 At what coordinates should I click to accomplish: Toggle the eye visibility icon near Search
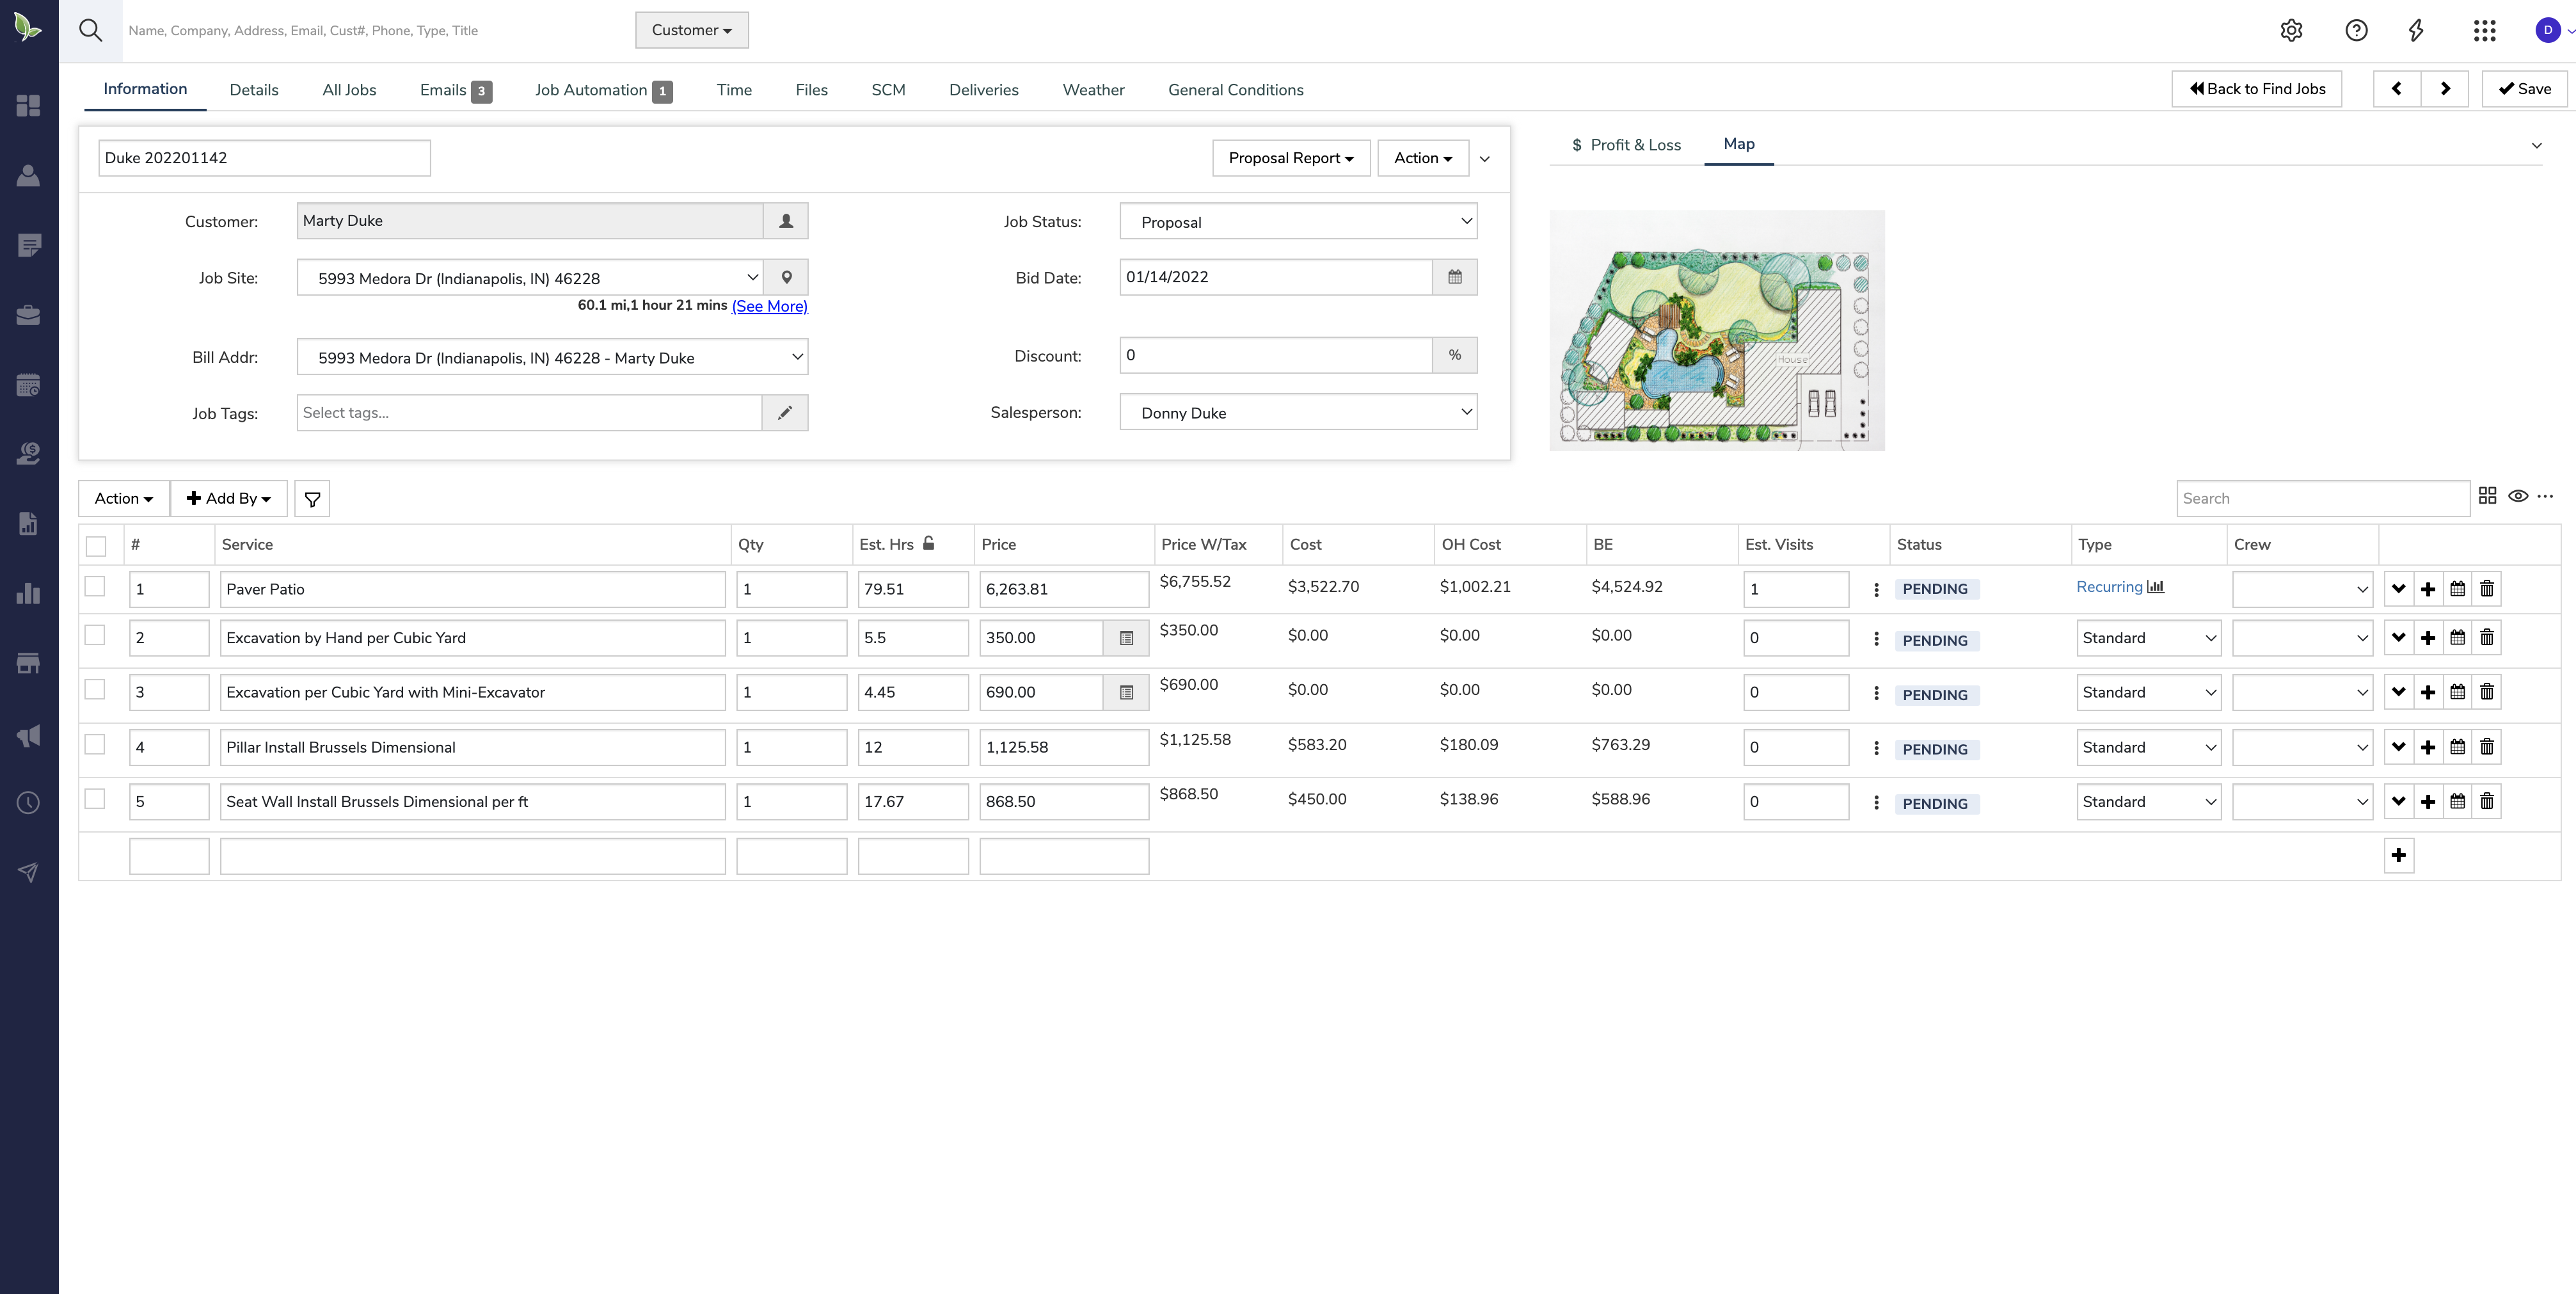click(x=2518, y=496)
